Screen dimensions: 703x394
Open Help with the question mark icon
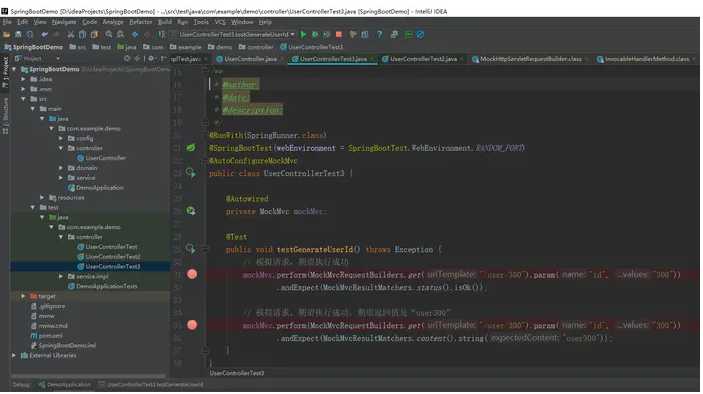point(380,35)
